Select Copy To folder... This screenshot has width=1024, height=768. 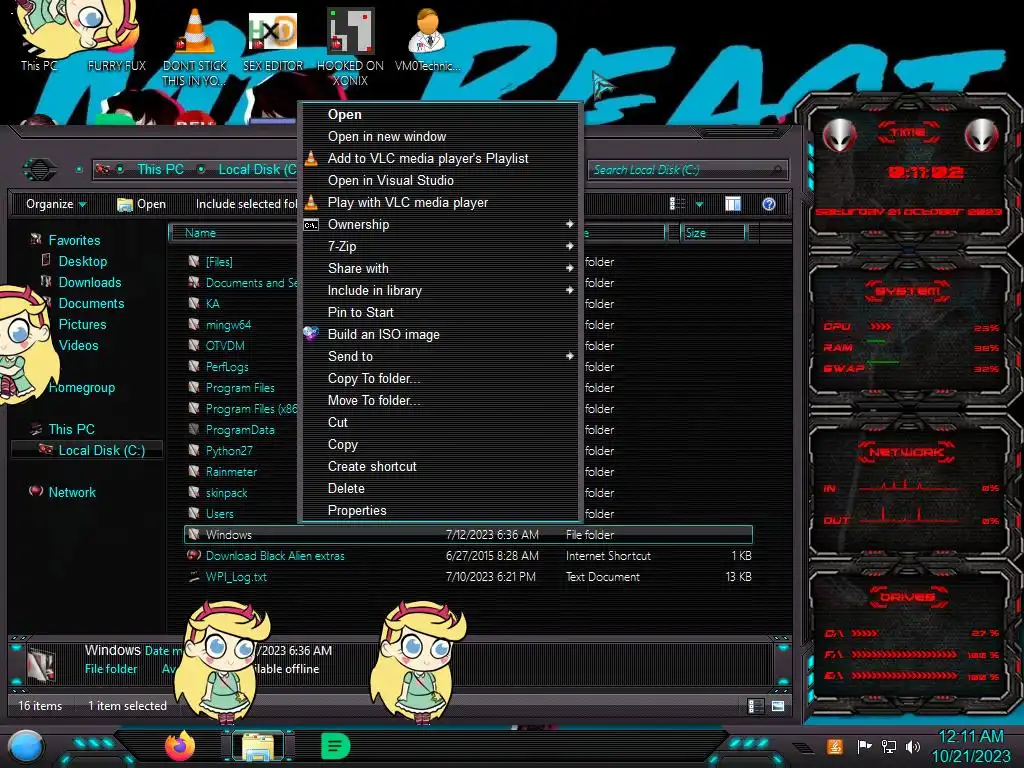441,379
